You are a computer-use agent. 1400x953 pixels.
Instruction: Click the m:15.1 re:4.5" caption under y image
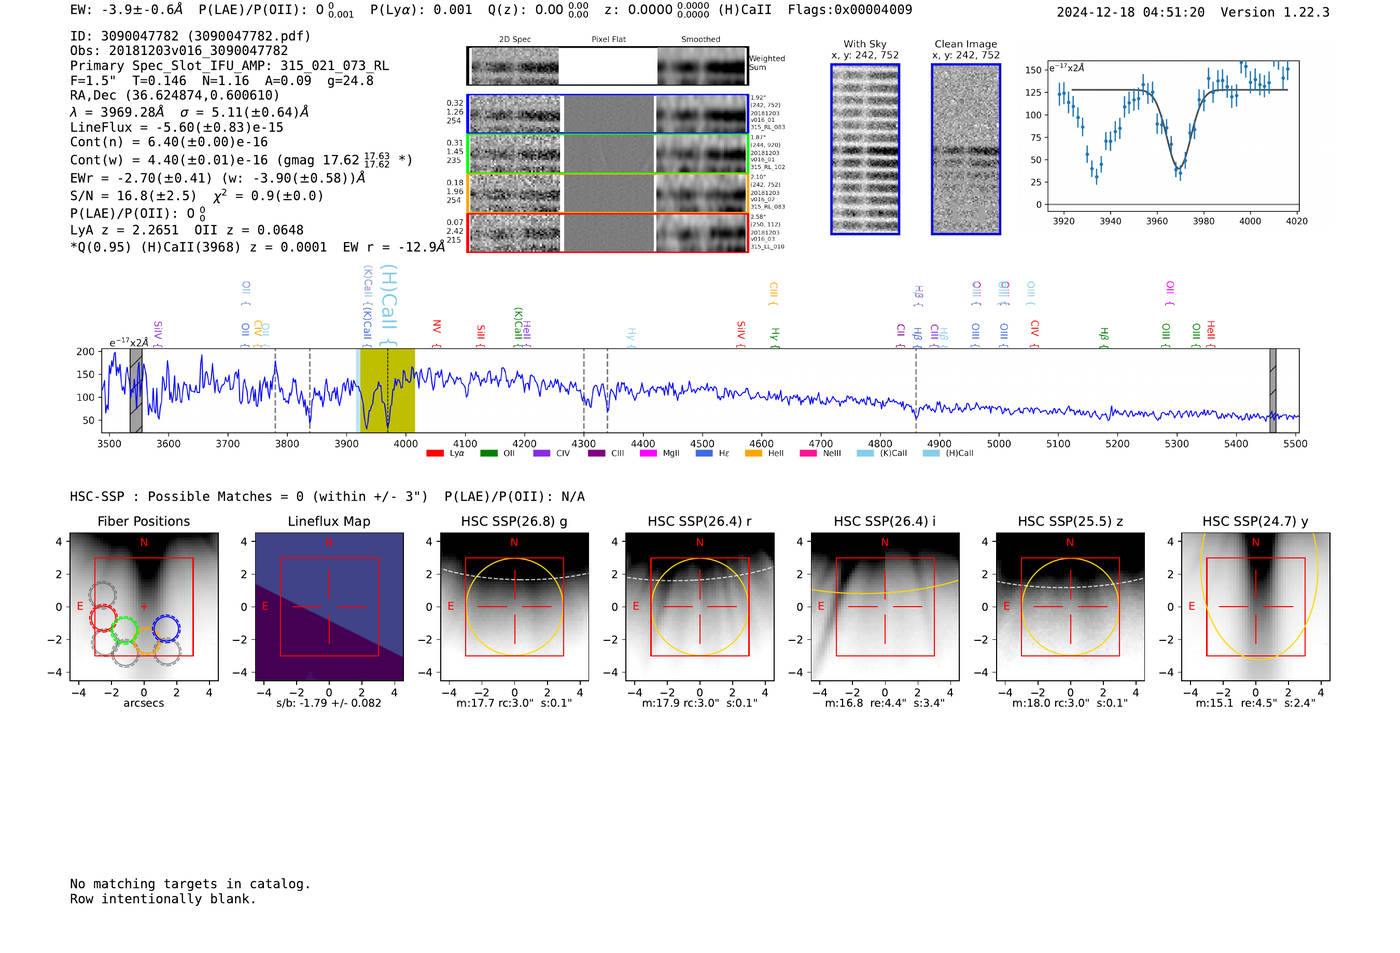tap(1255, 703)
